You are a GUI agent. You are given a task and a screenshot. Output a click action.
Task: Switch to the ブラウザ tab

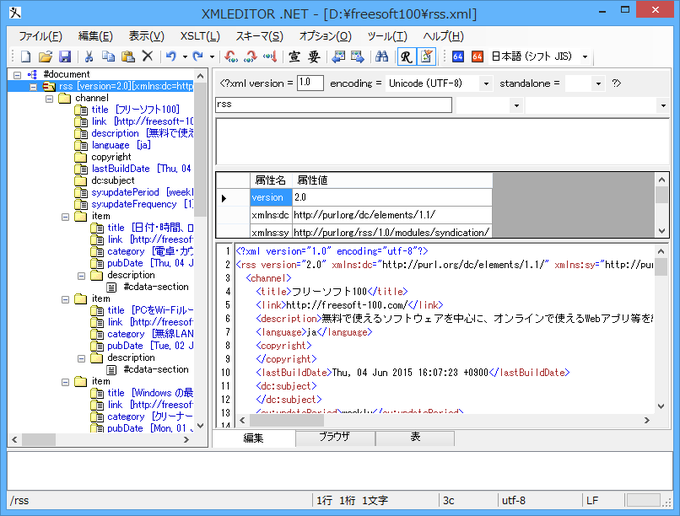[335, 437]
